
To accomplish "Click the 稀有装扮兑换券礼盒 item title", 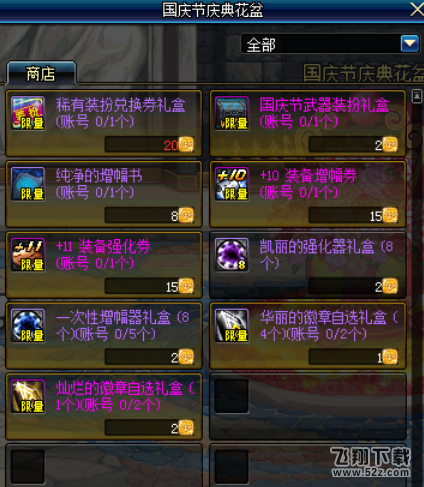I will (121, 105).
